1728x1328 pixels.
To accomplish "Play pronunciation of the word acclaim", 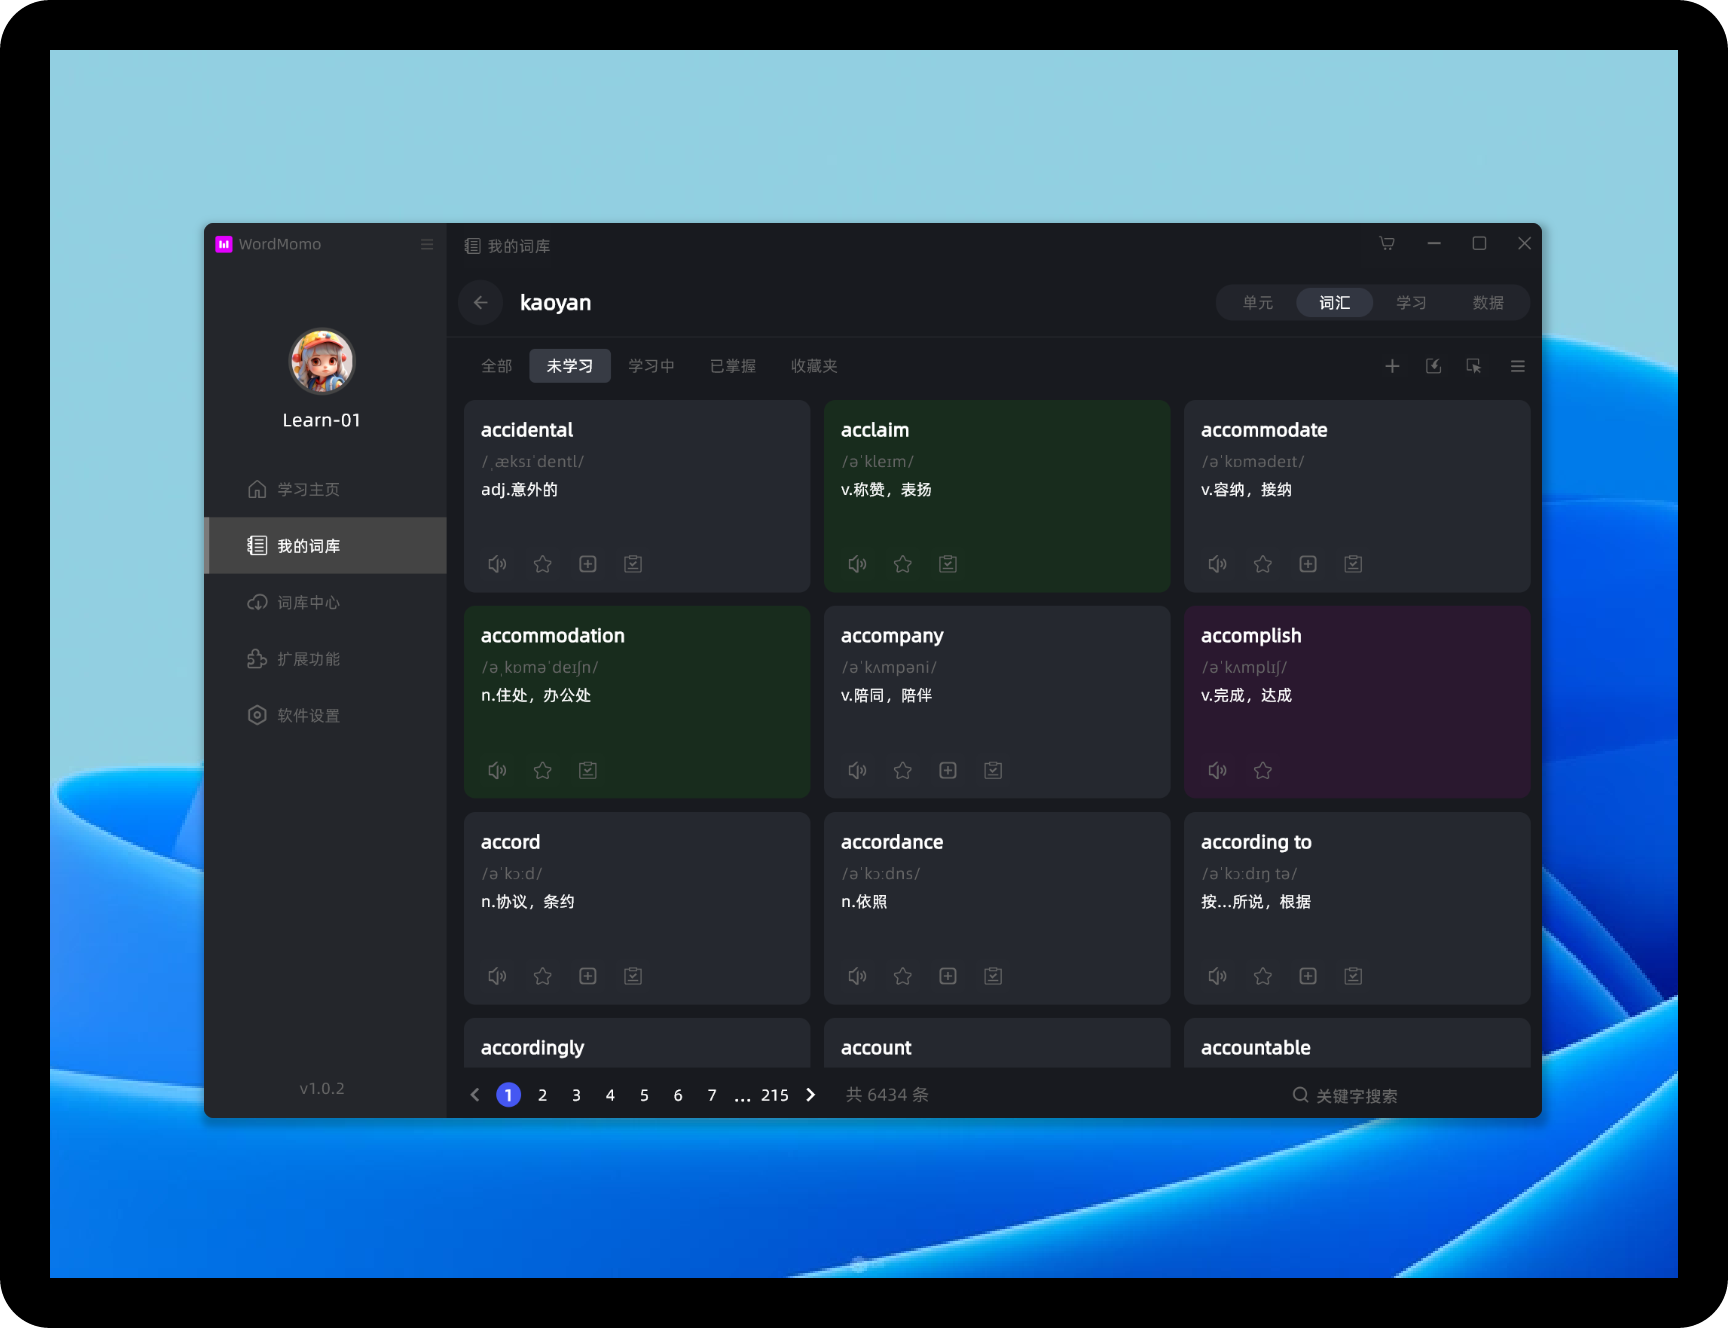I will (x=857, y=564).
